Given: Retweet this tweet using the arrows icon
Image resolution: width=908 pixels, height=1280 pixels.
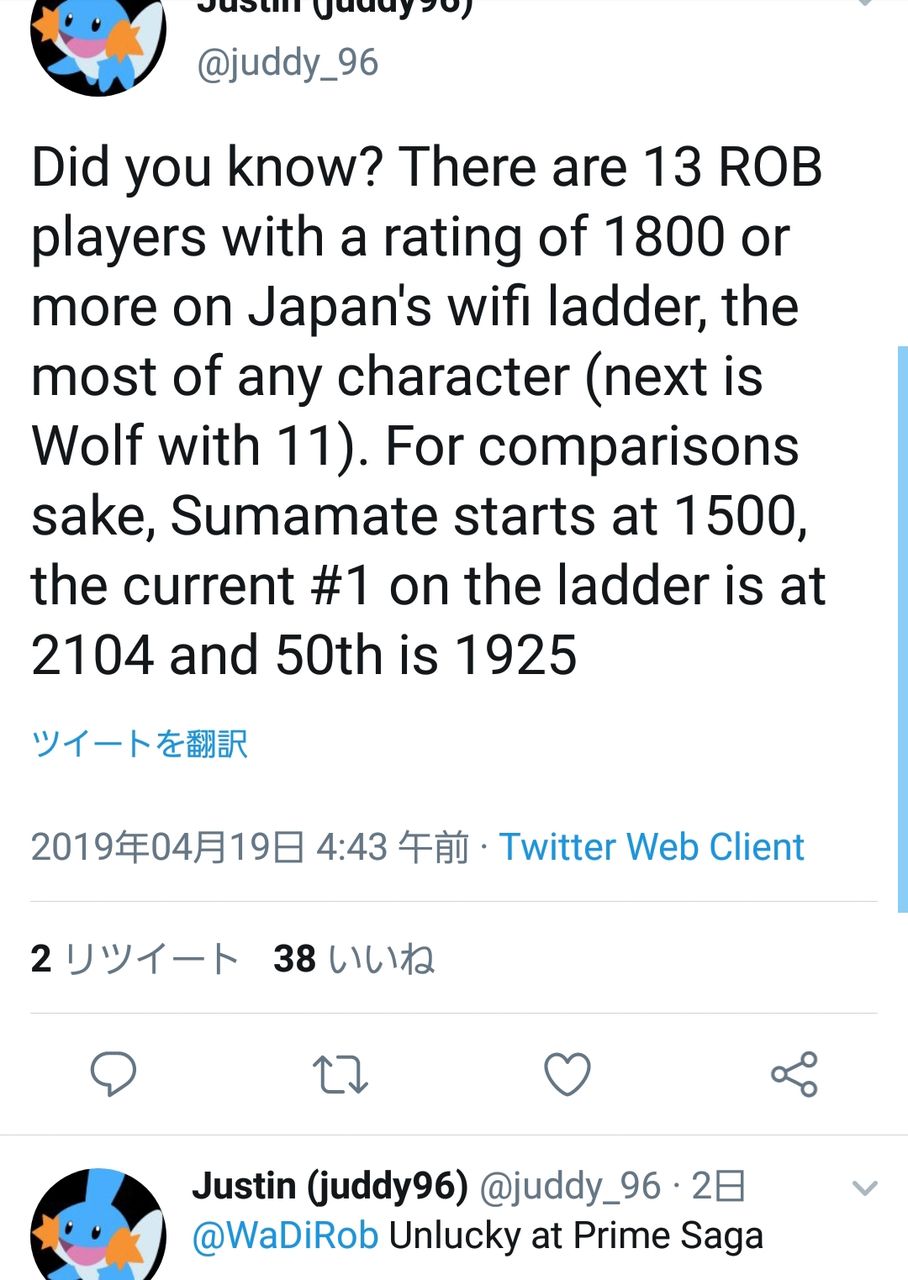Looking at the screenshot, I should coord(340,1075).
